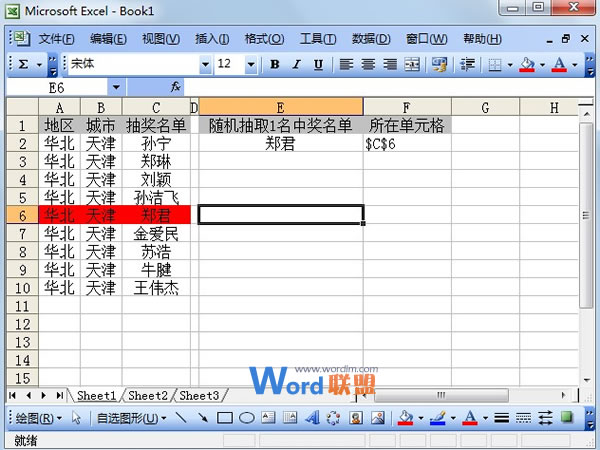This screenshot has width=600, height=450.
Task: Select the Oval shape tool
Action: [246, 417]
